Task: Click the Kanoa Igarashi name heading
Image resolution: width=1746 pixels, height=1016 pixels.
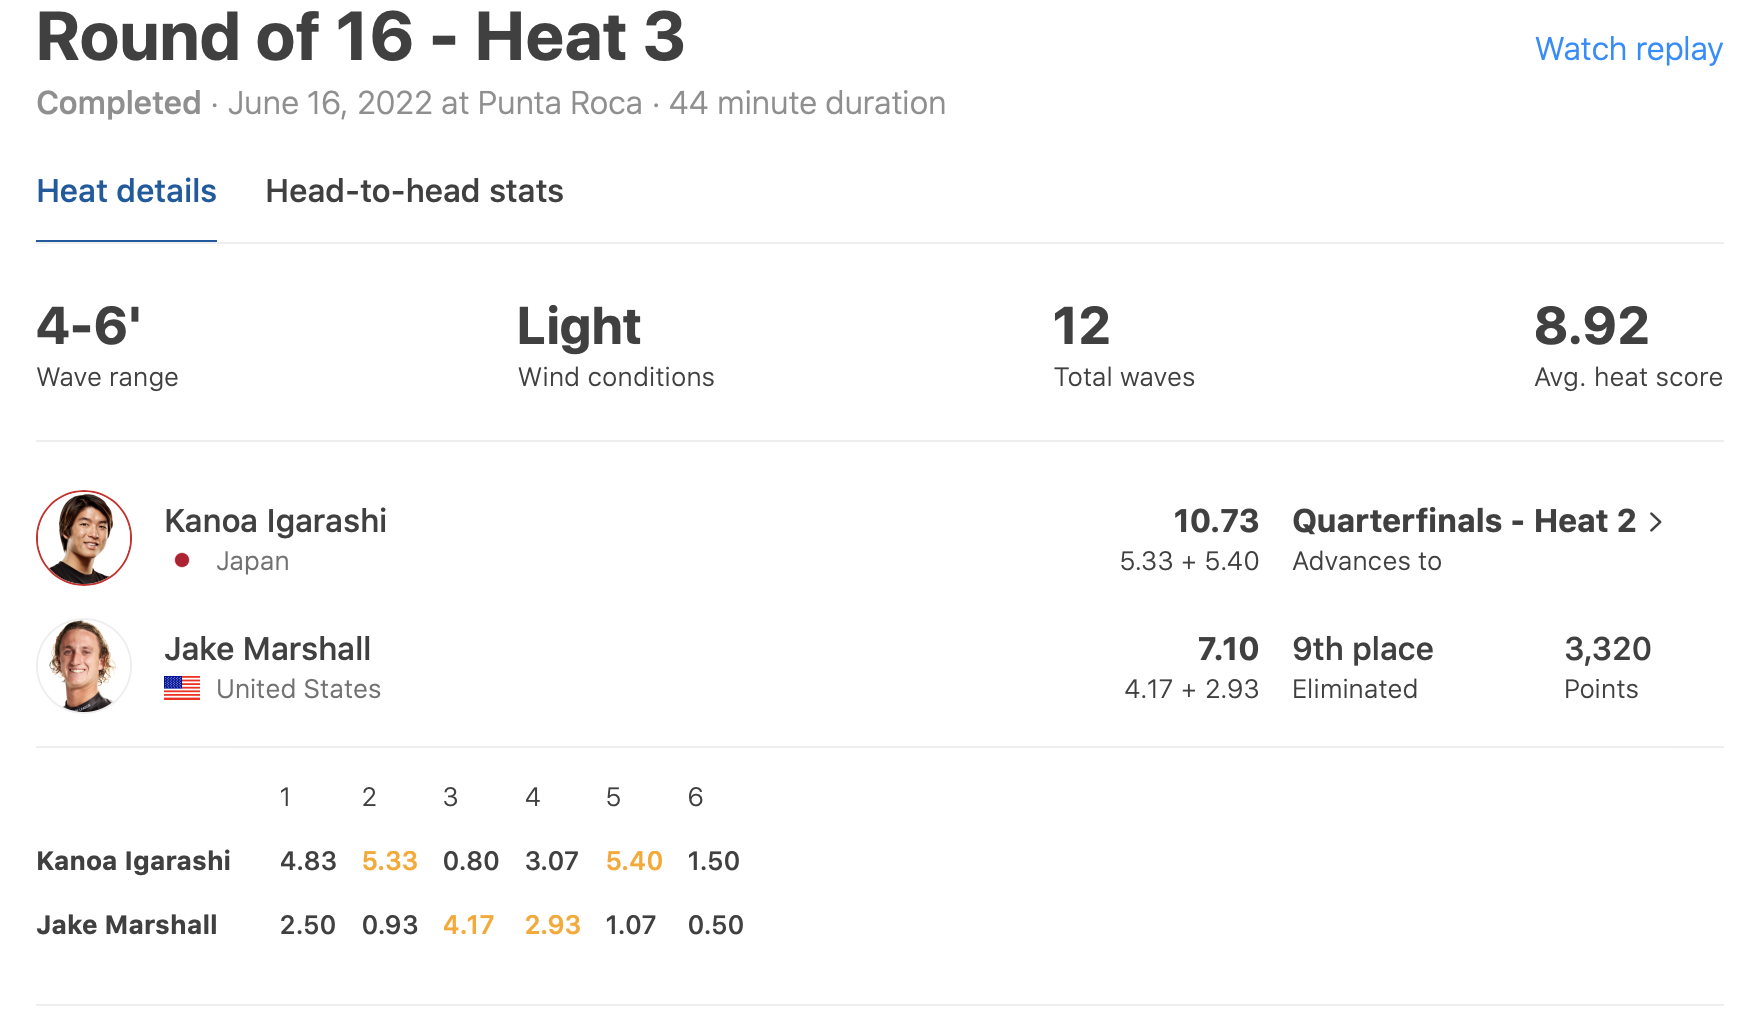Action: point(275,521)
